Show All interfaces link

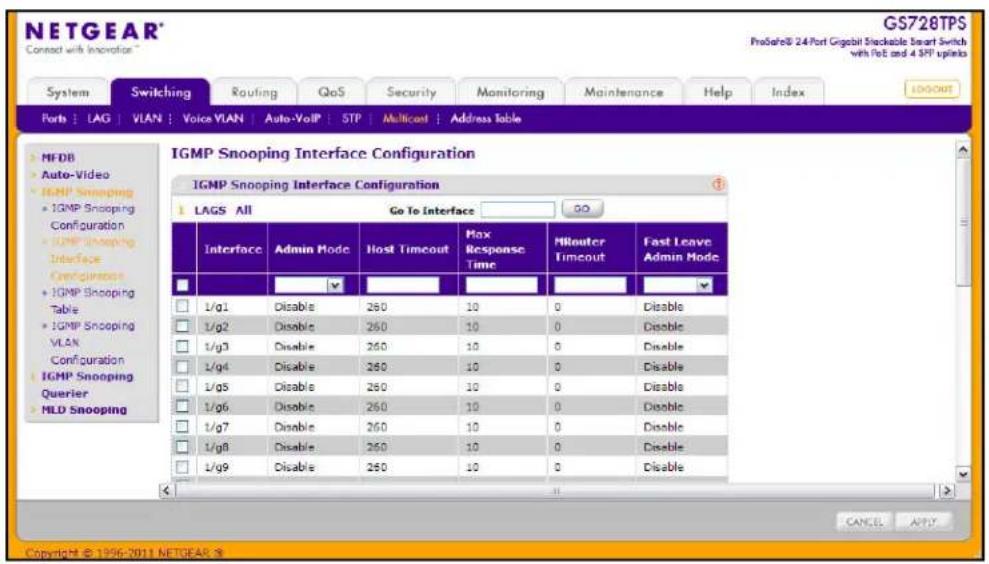[243, 211]
